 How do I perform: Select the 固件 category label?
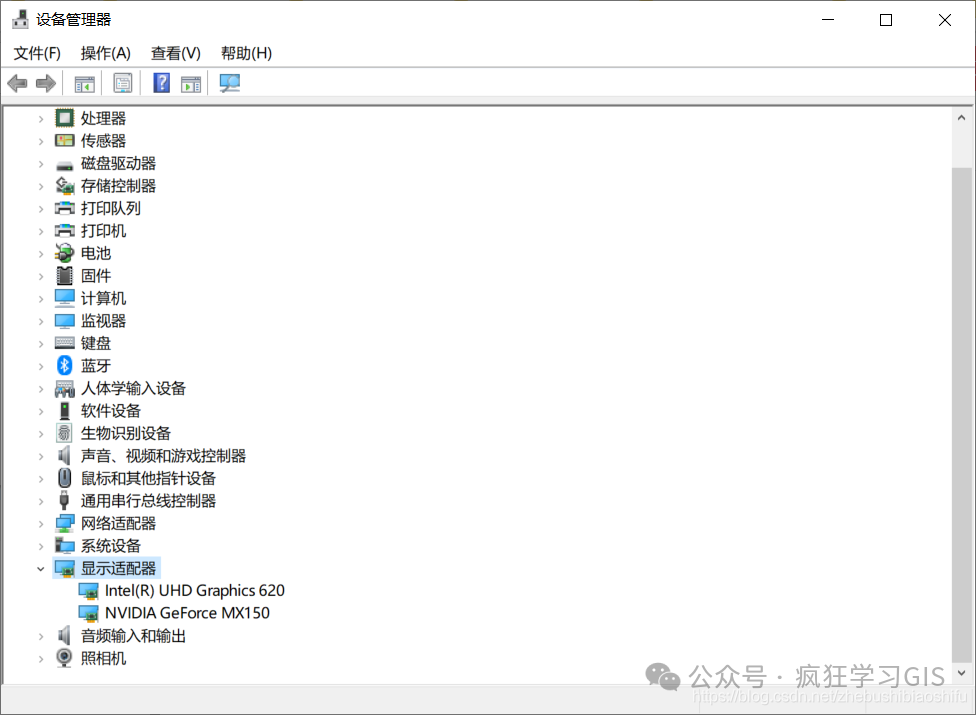click(96, 276)
